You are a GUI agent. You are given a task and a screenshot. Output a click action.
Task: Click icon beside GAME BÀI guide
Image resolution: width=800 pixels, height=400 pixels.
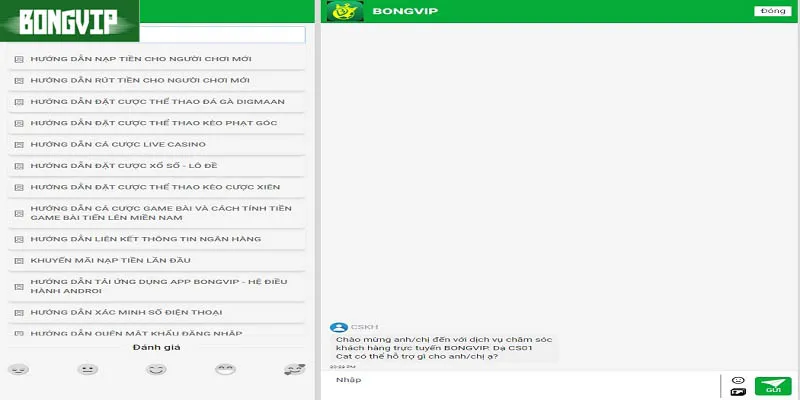[19, 214]
